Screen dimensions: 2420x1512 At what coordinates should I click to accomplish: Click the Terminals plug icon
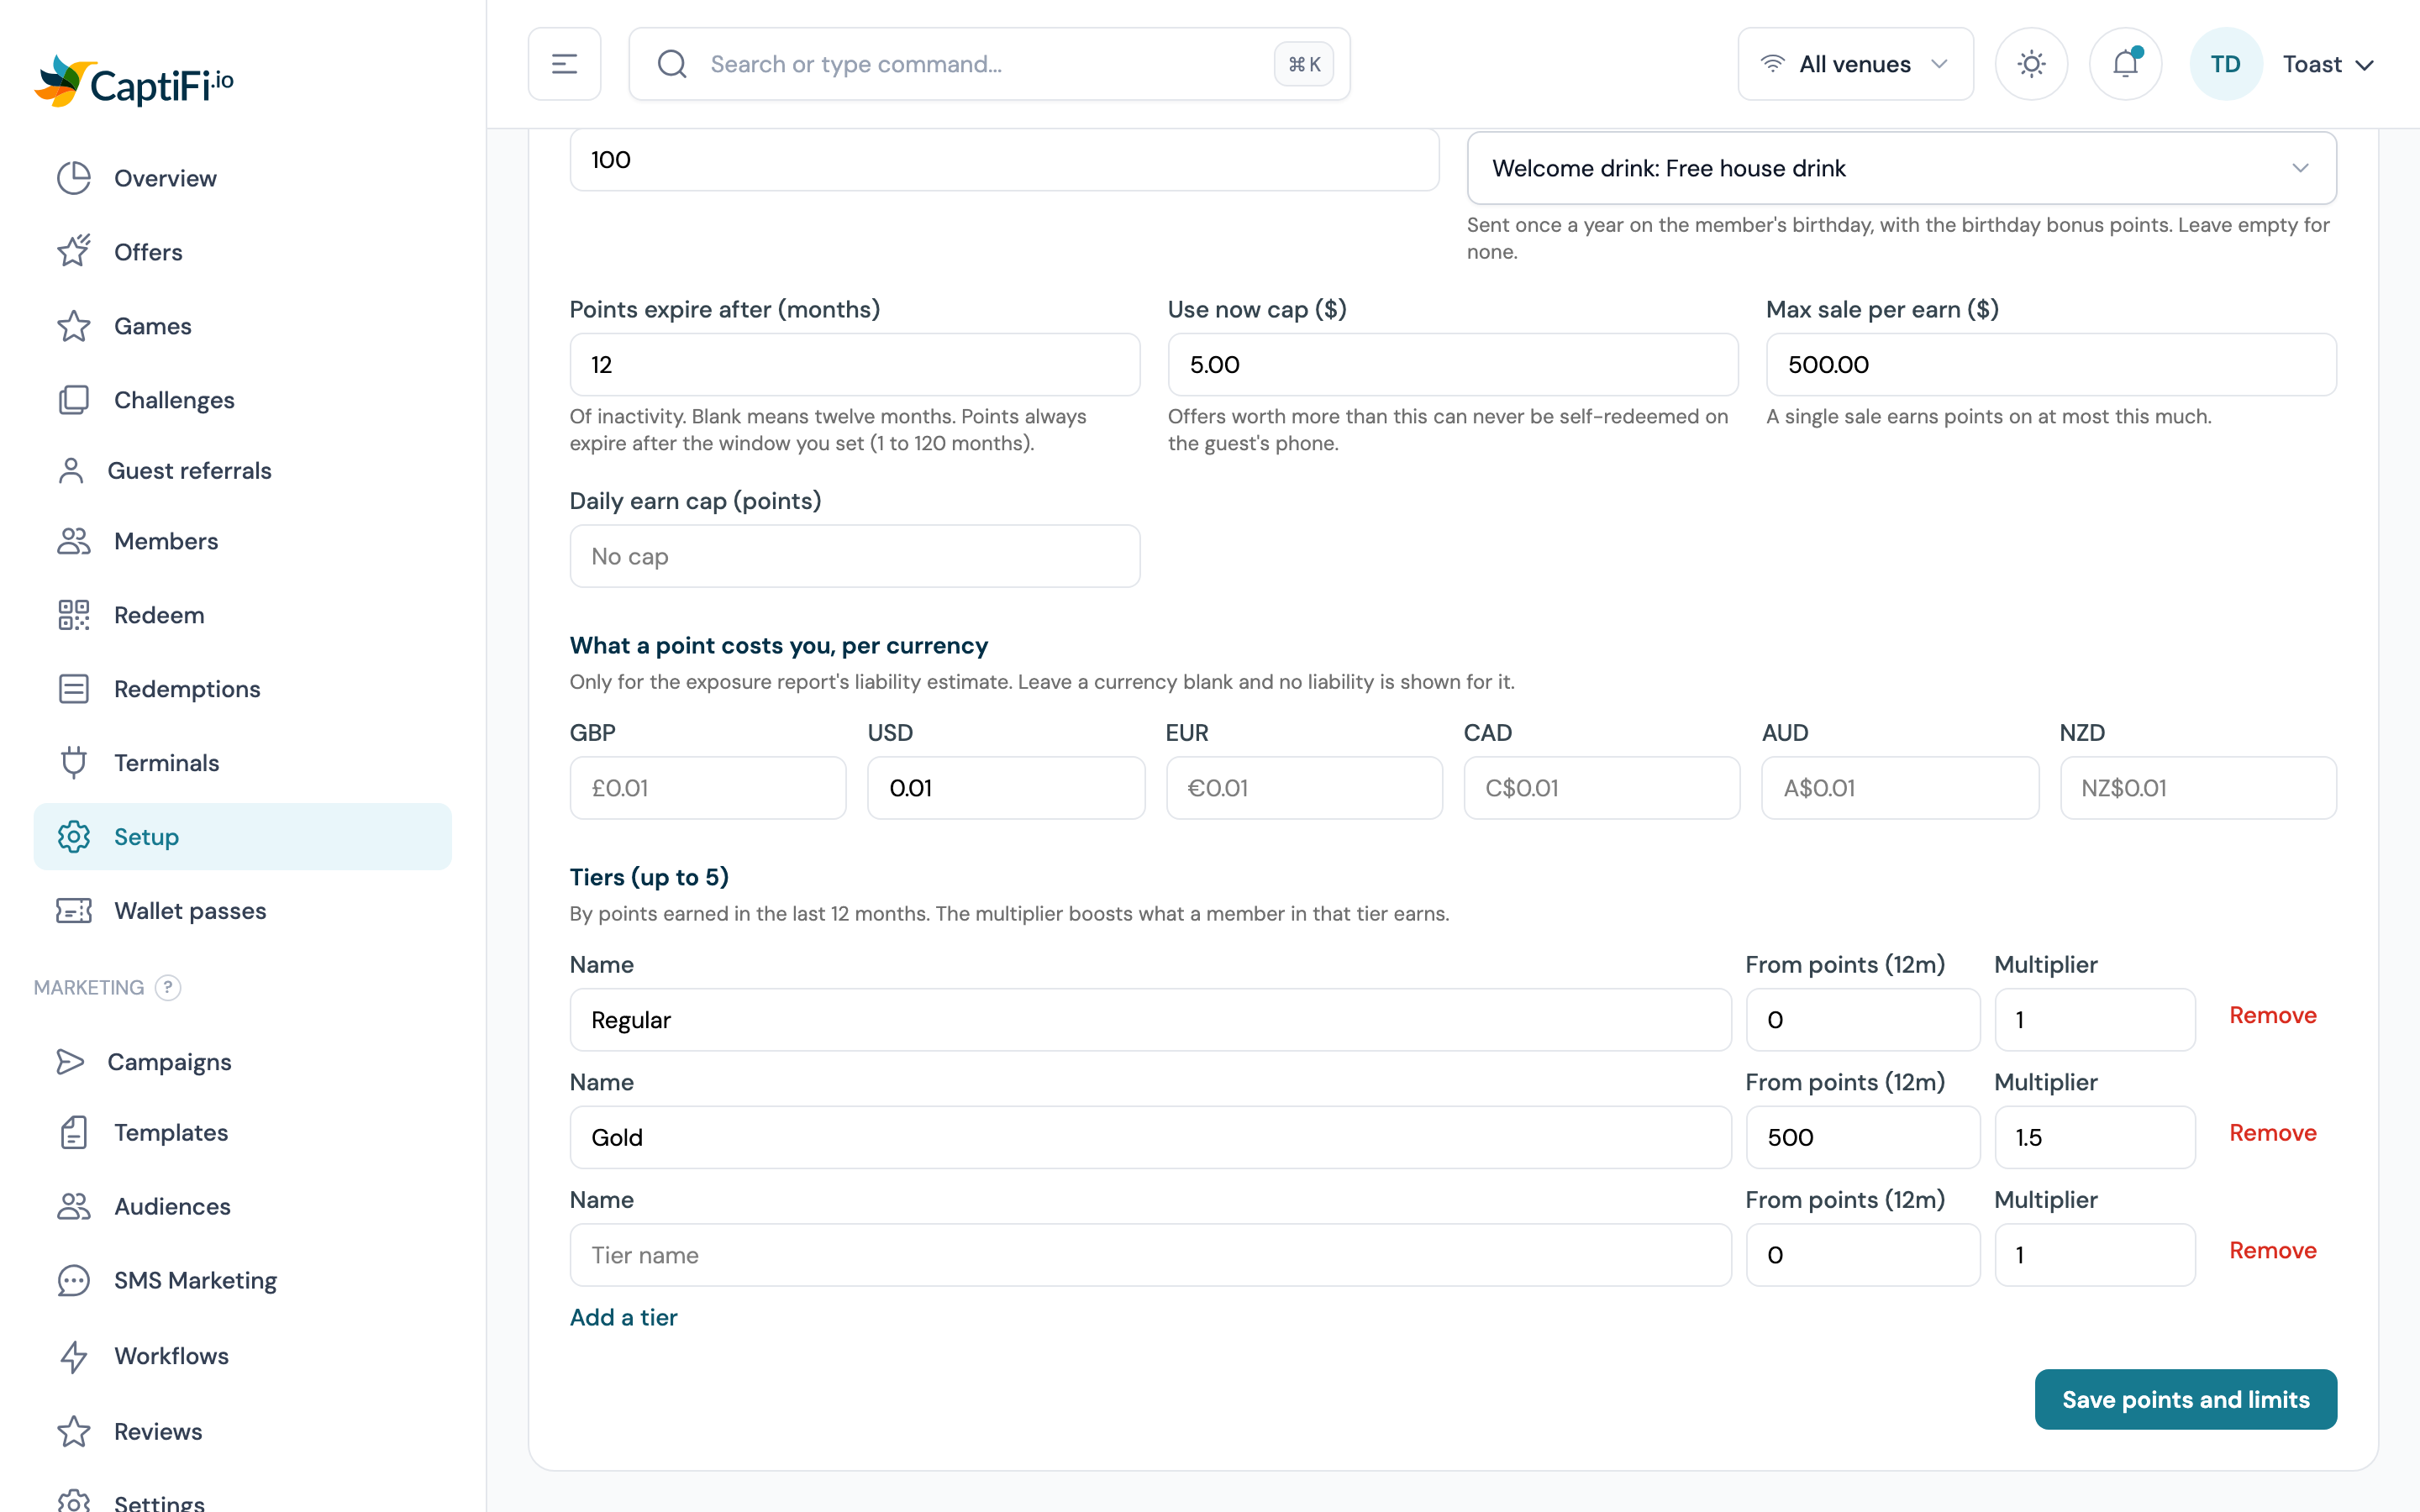[74, 763]
